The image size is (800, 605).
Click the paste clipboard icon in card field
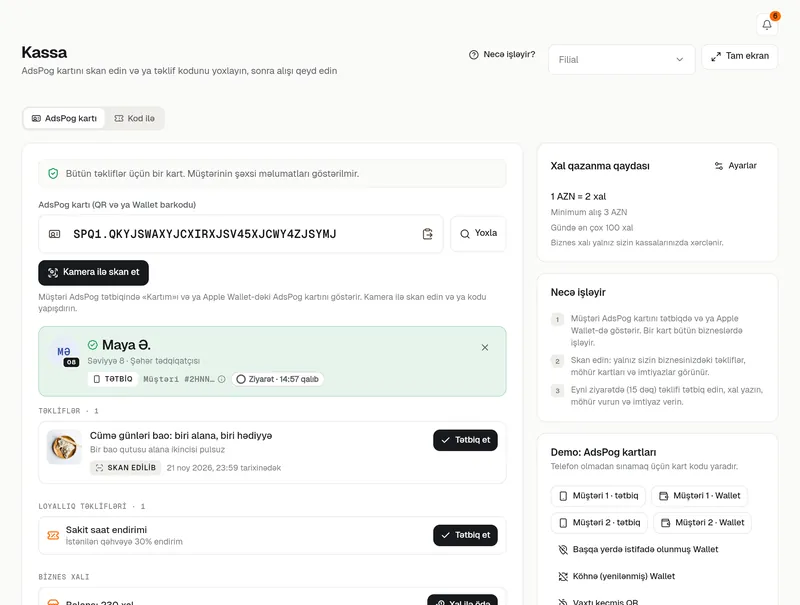(428, 234)
